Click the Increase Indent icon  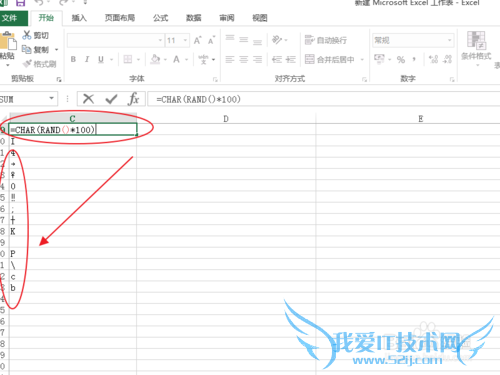(290, 60)
